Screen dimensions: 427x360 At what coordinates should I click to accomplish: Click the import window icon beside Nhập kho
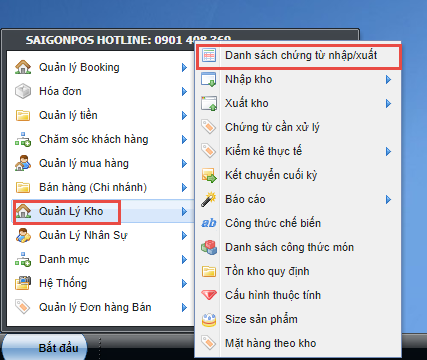pos(209,79)
